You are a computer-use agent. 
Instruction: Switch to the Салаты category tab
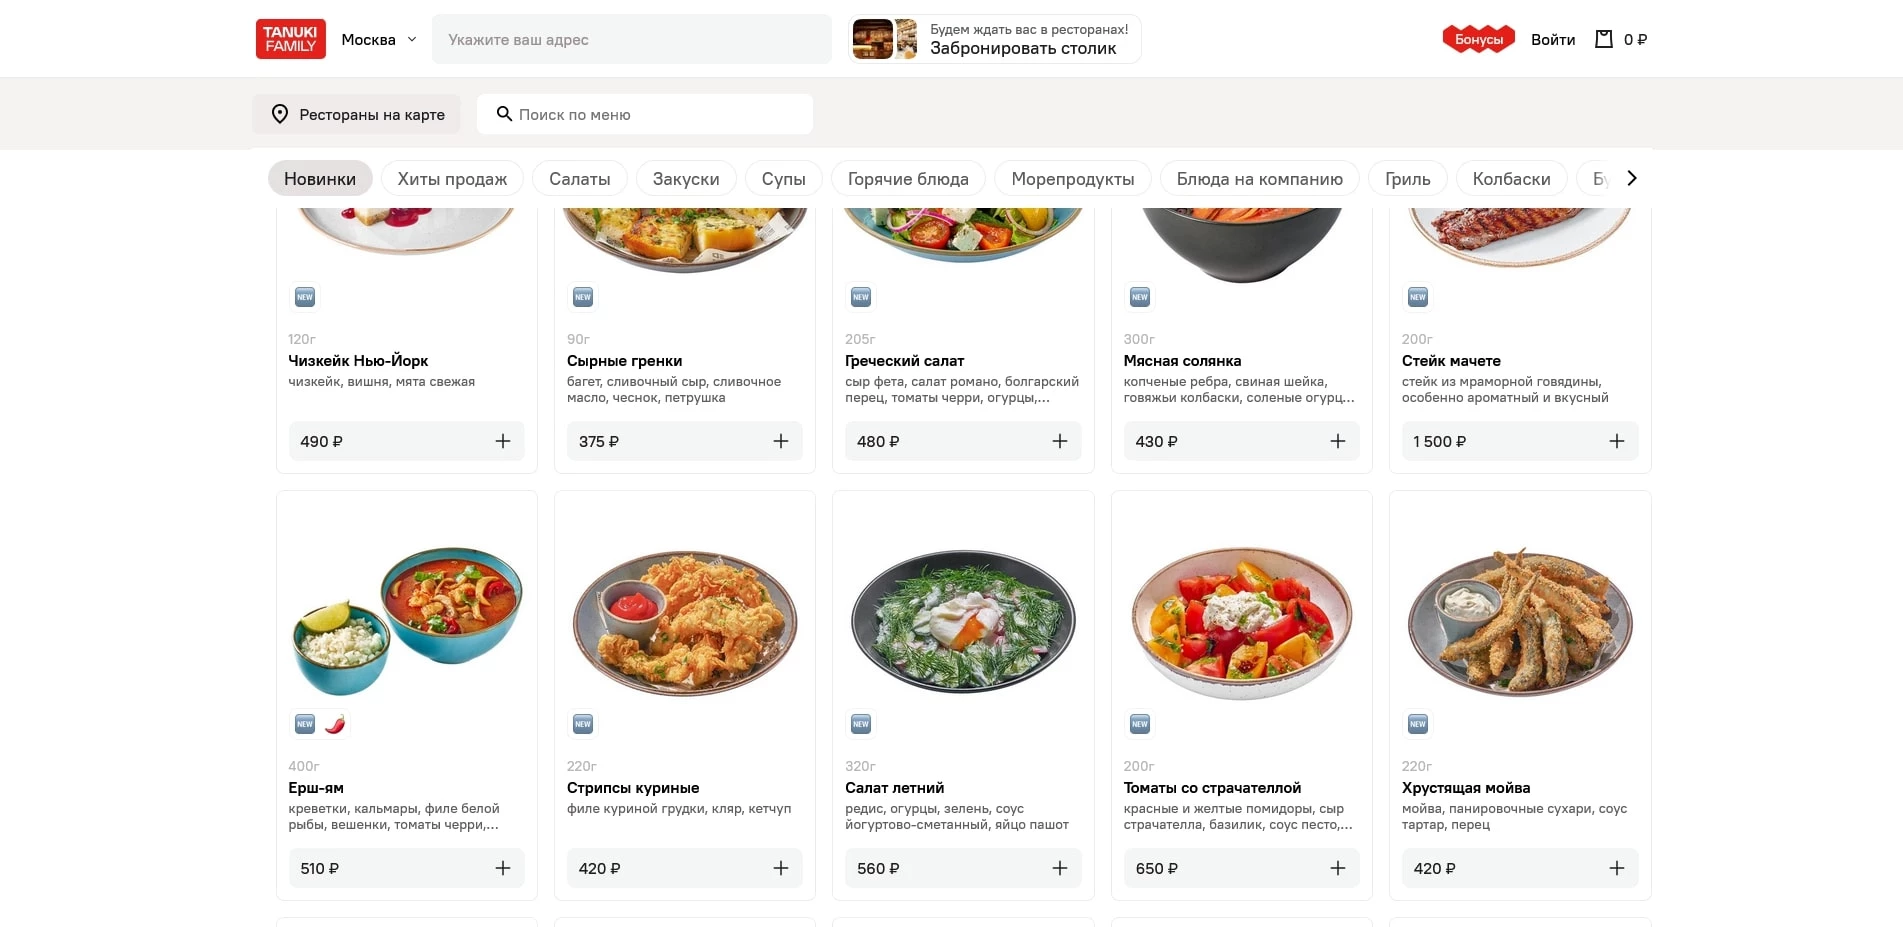pyautogui.click(x=579, y=179)
